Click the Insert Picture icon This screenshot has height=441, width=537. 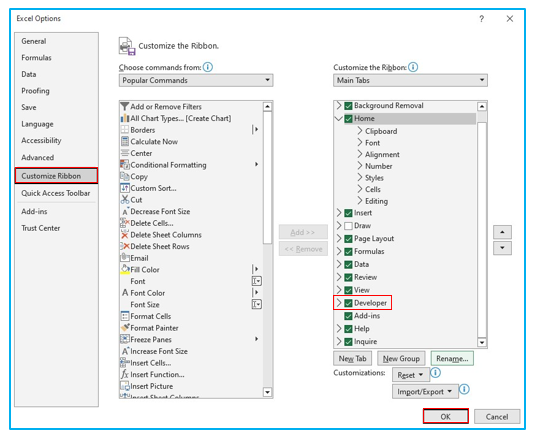[x=125, y=386]
